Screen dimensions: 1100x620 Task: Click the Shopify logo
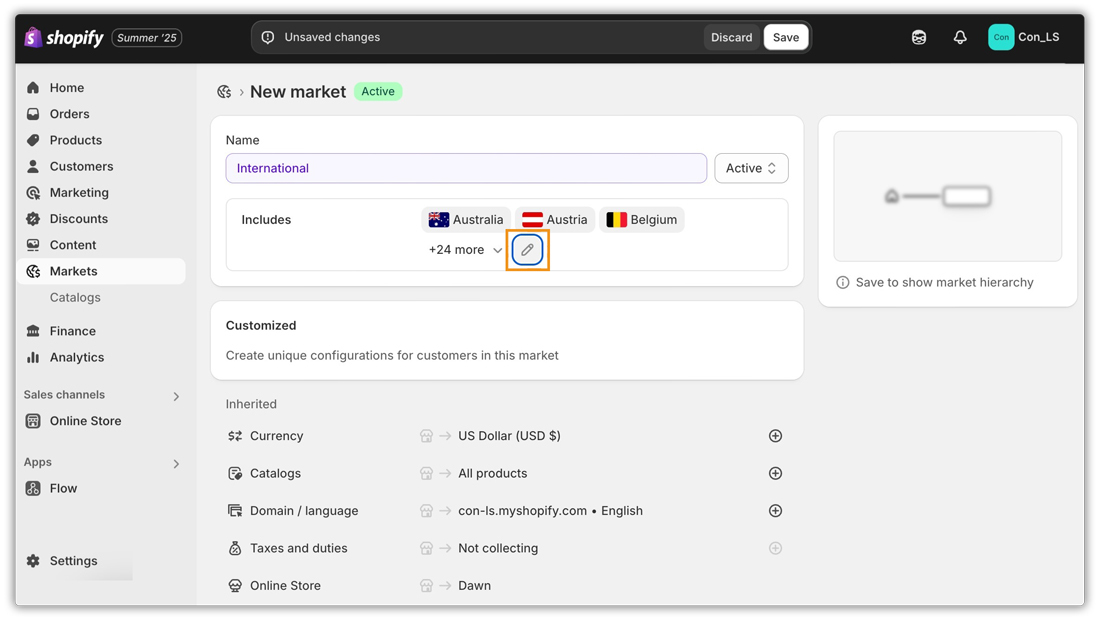pos(64,37)
